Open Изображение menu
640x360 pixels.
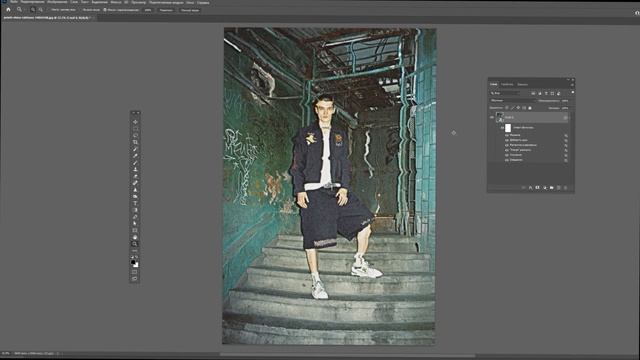tap(57, 2)
